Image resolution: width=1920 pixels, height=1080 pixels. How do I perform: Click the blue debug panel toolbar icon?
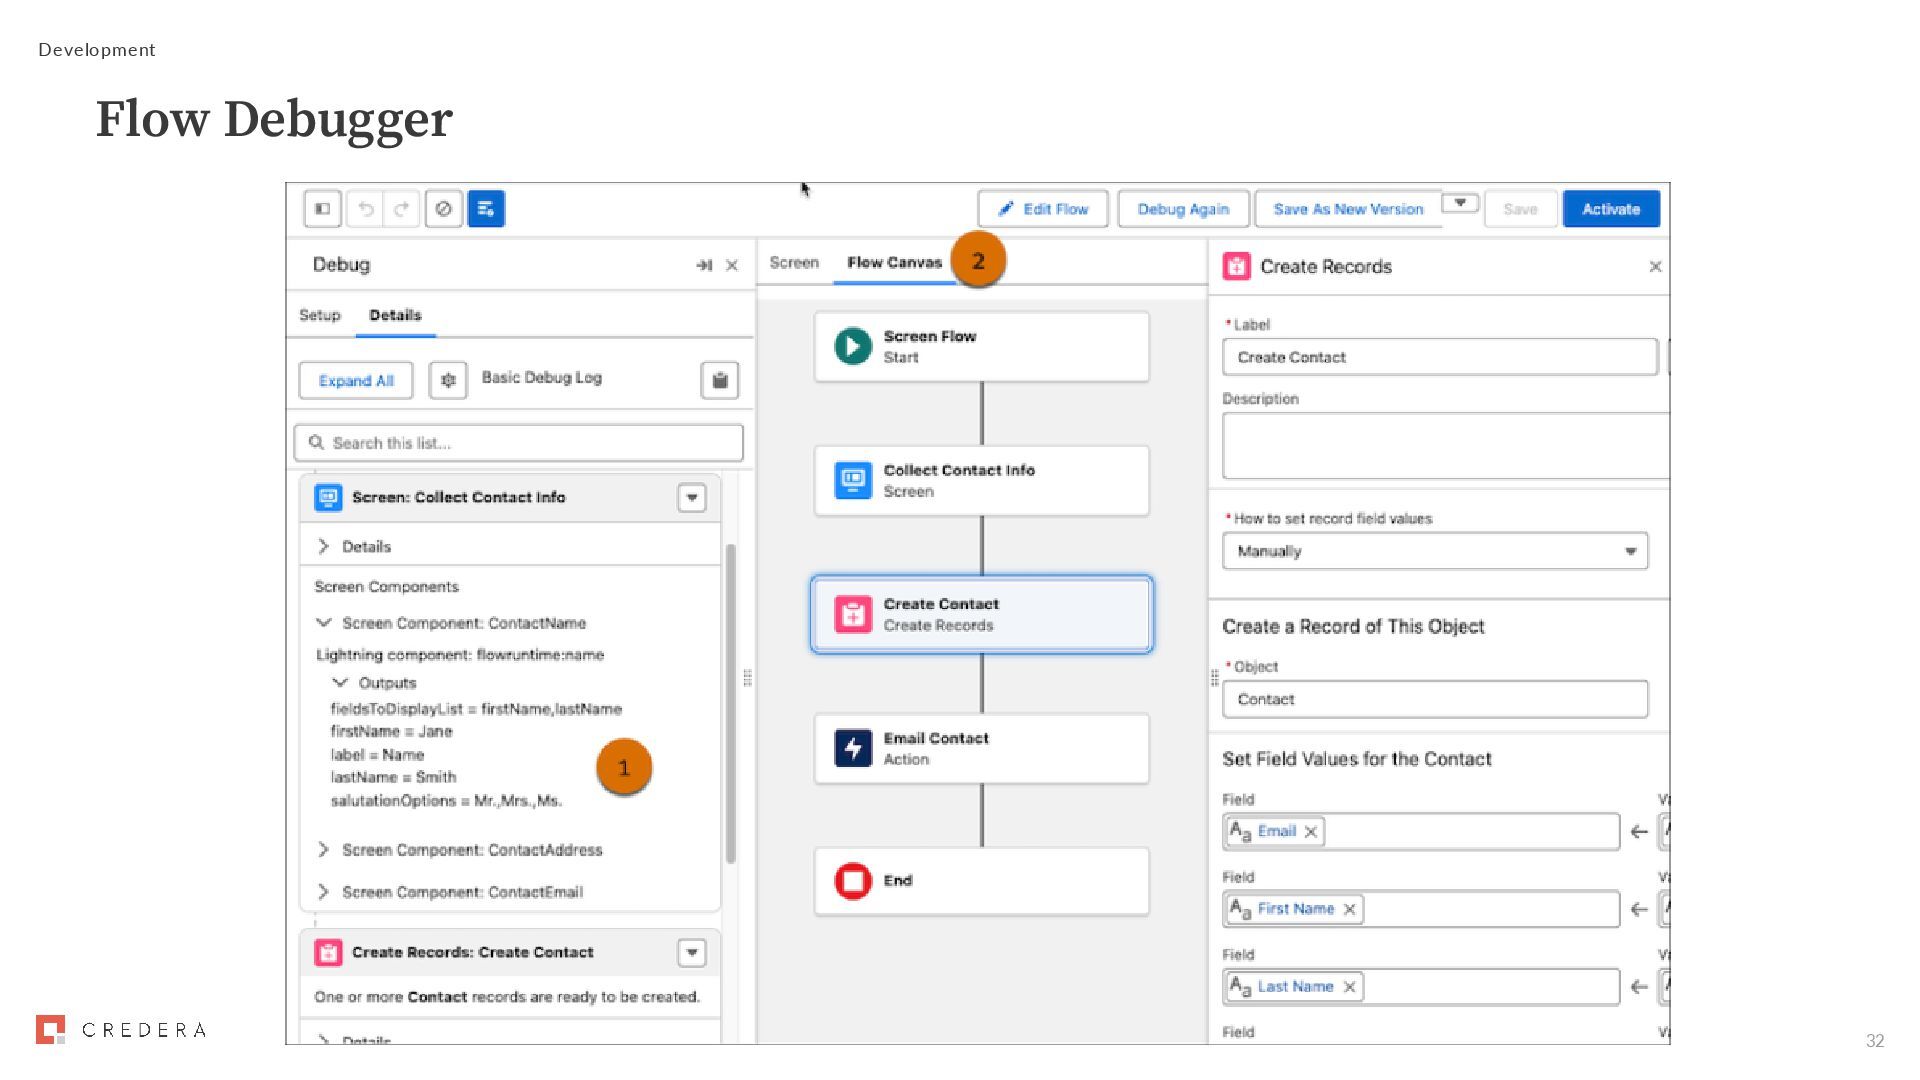486,209
